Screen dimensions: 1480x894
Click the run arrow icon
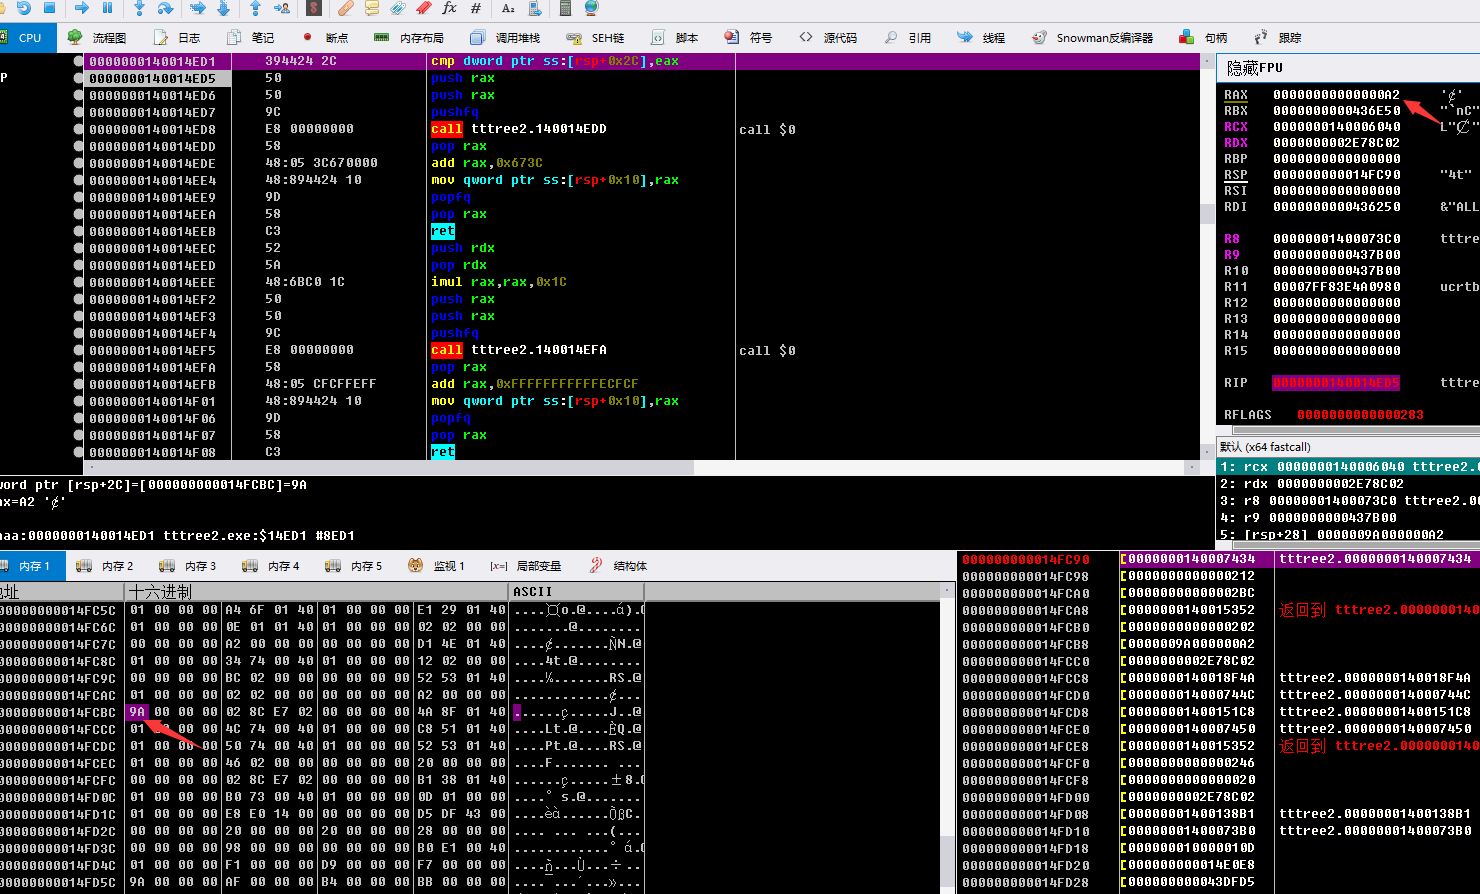(82, 8)
